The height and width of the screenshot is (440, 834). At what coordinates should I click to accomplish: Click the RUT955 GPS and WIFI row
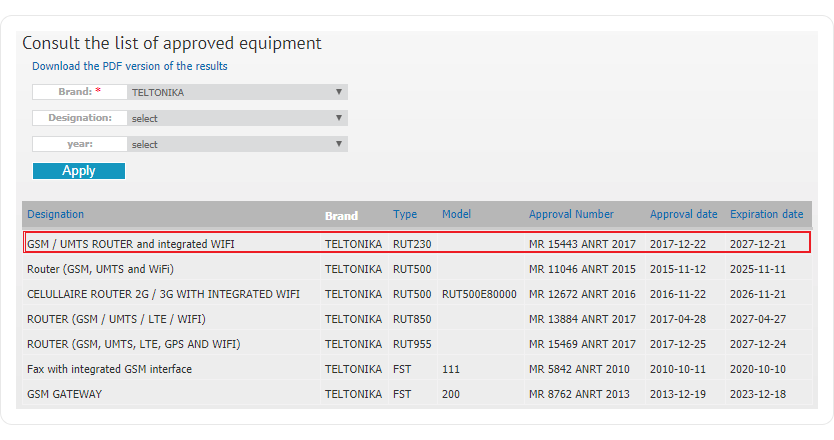(x=134, y=344)
